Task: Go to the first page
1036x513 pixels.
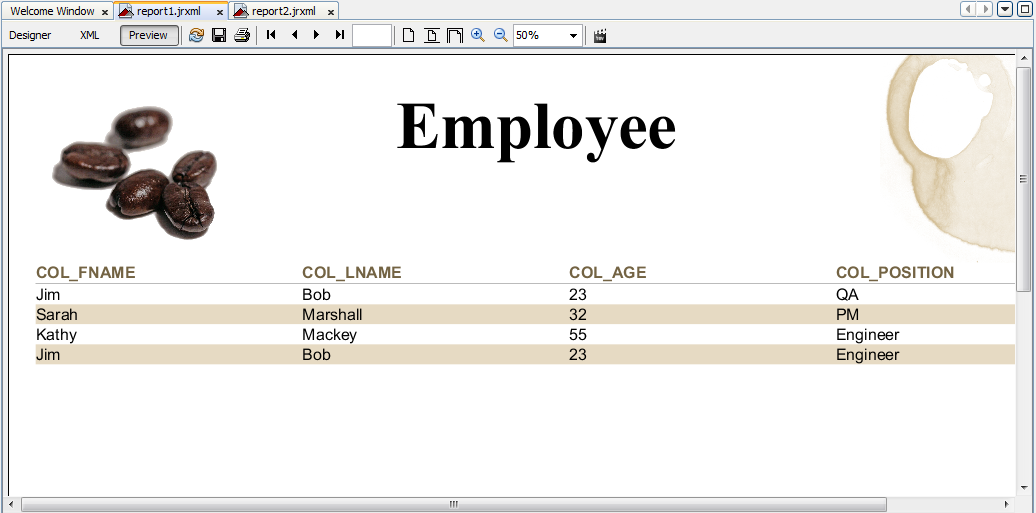Action: coord(271,35)
